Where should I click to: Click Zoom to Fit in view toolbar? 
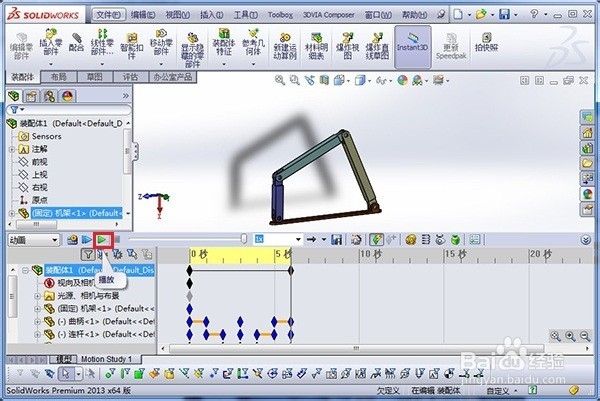(x=280, y=80)
